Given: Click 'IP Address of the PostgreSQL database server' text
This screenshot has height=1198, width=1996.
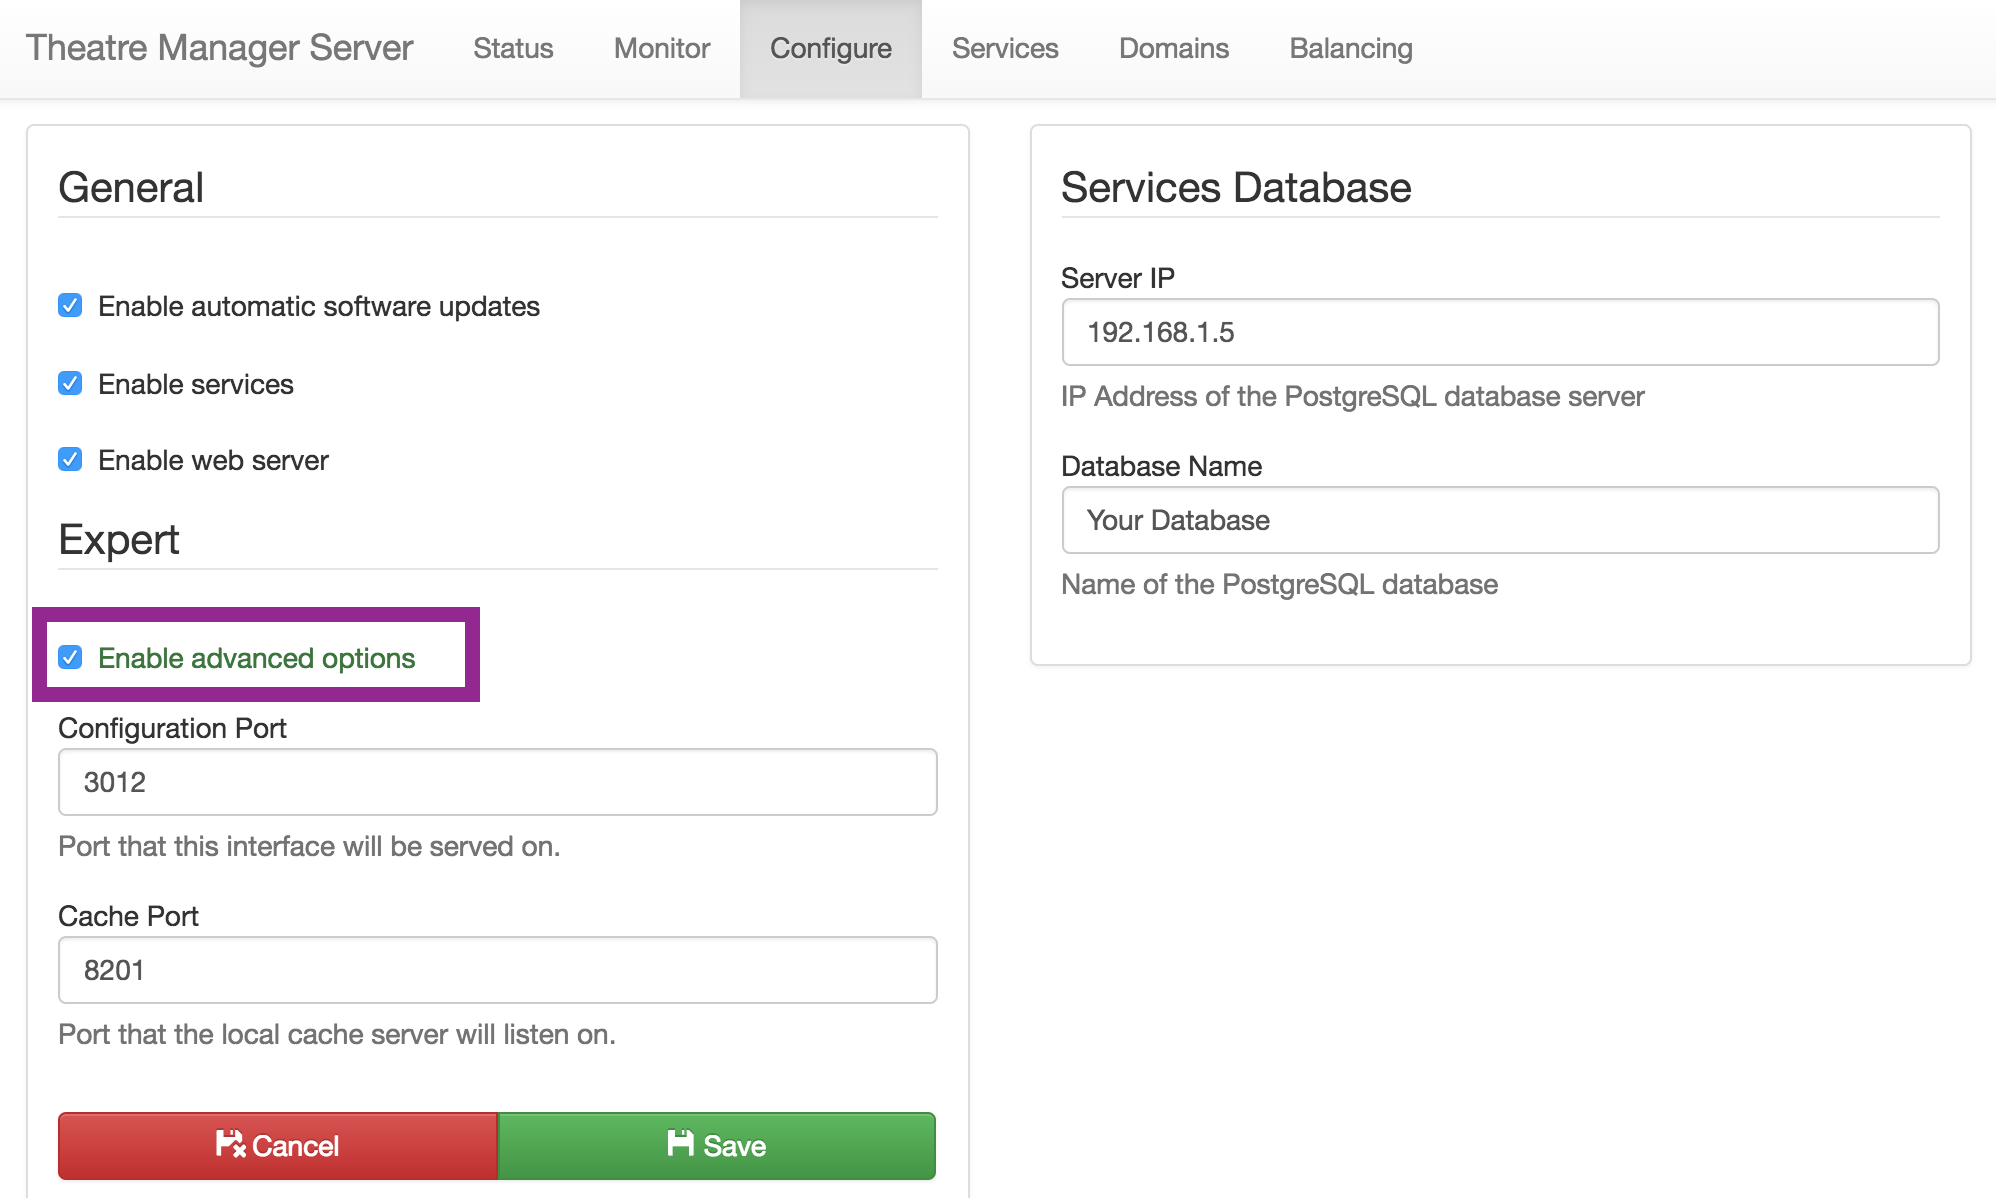Looking at the screenshot, I should [x=1352, y=396].
